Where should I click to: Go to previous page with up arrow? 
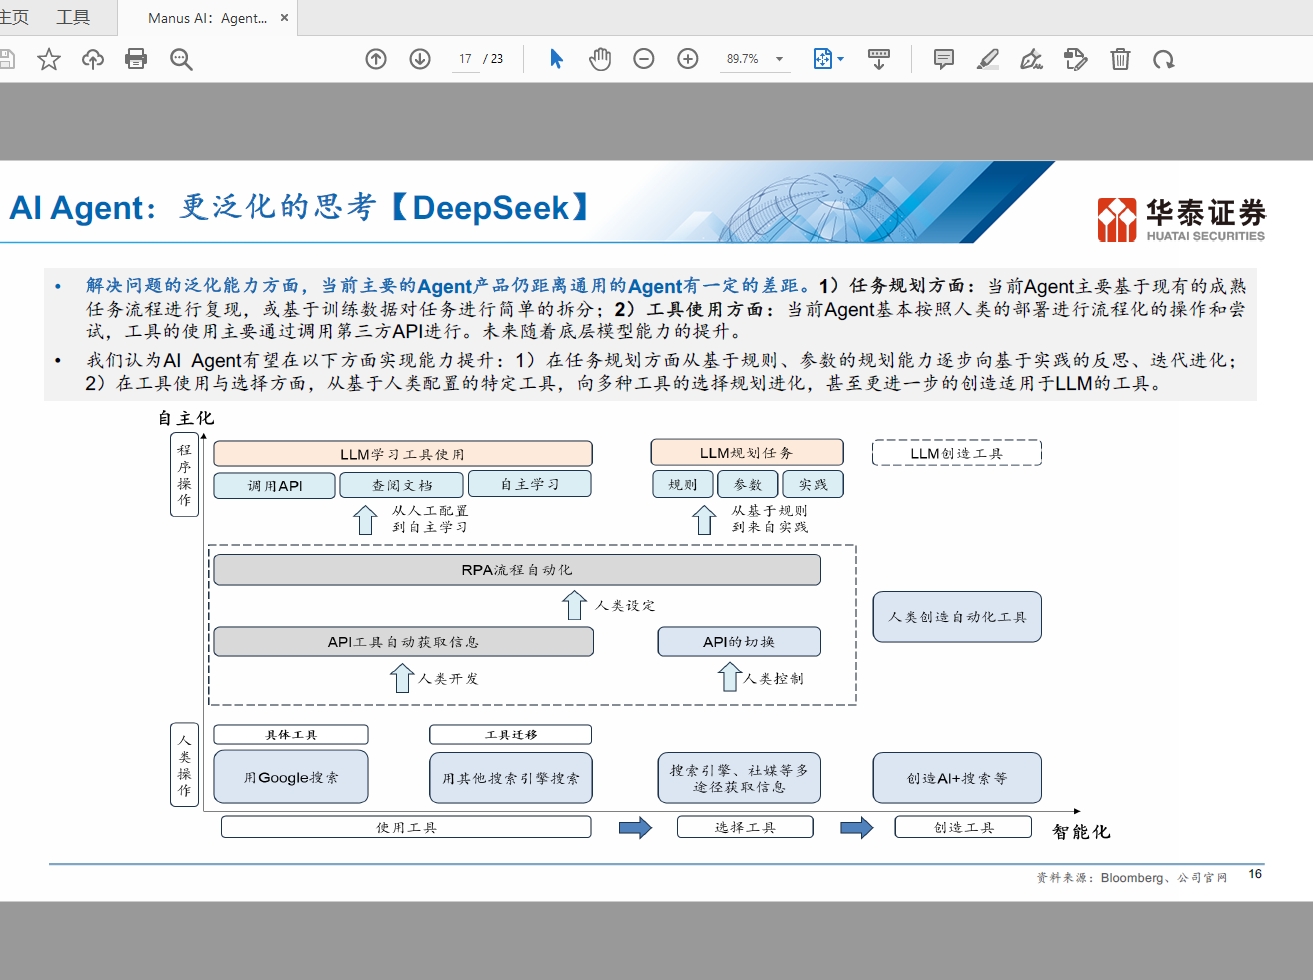point(376,60)
